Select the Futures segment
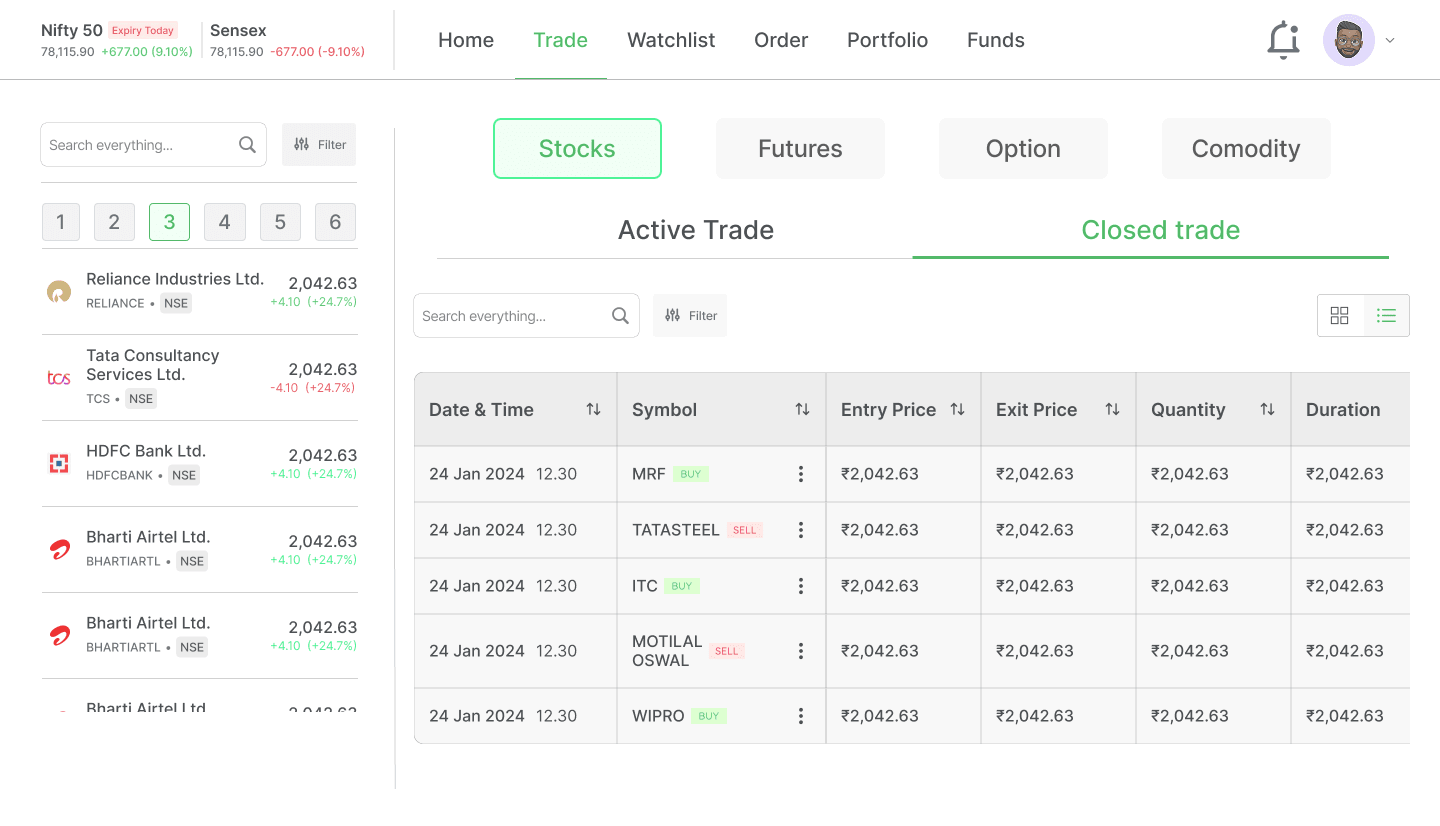1440x826 pixels. coord(800,149)
